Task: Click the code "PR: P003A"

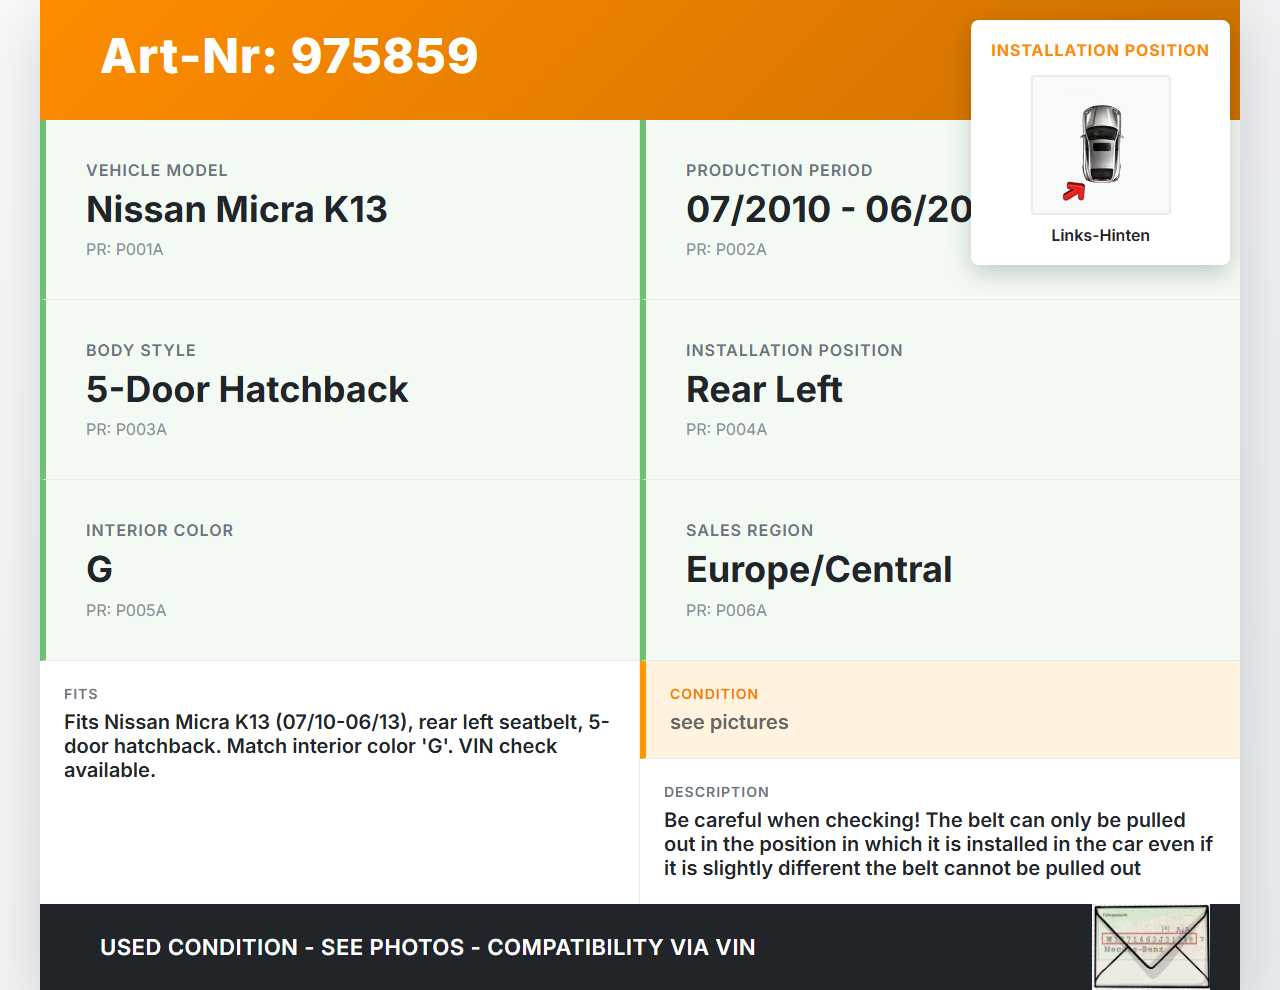Action: click(x=126, y=429)
